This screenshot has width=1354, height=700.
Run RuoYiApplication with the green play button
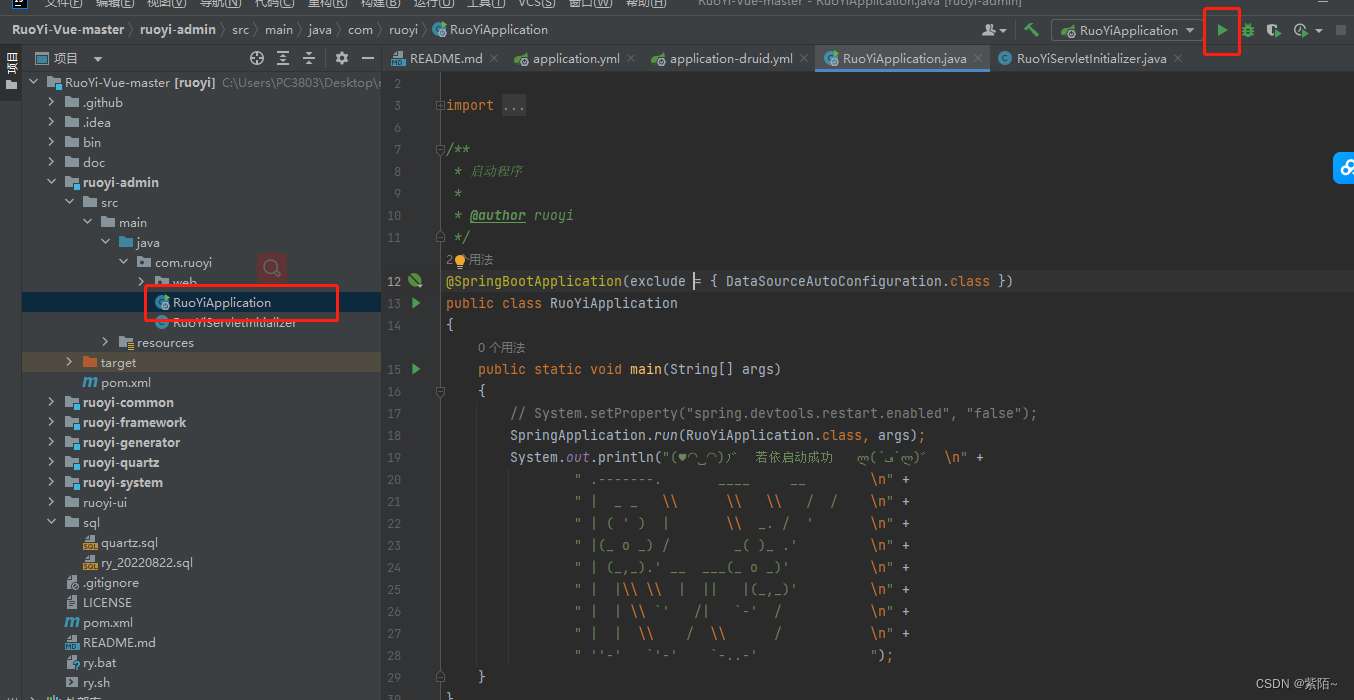point(1222,31)
